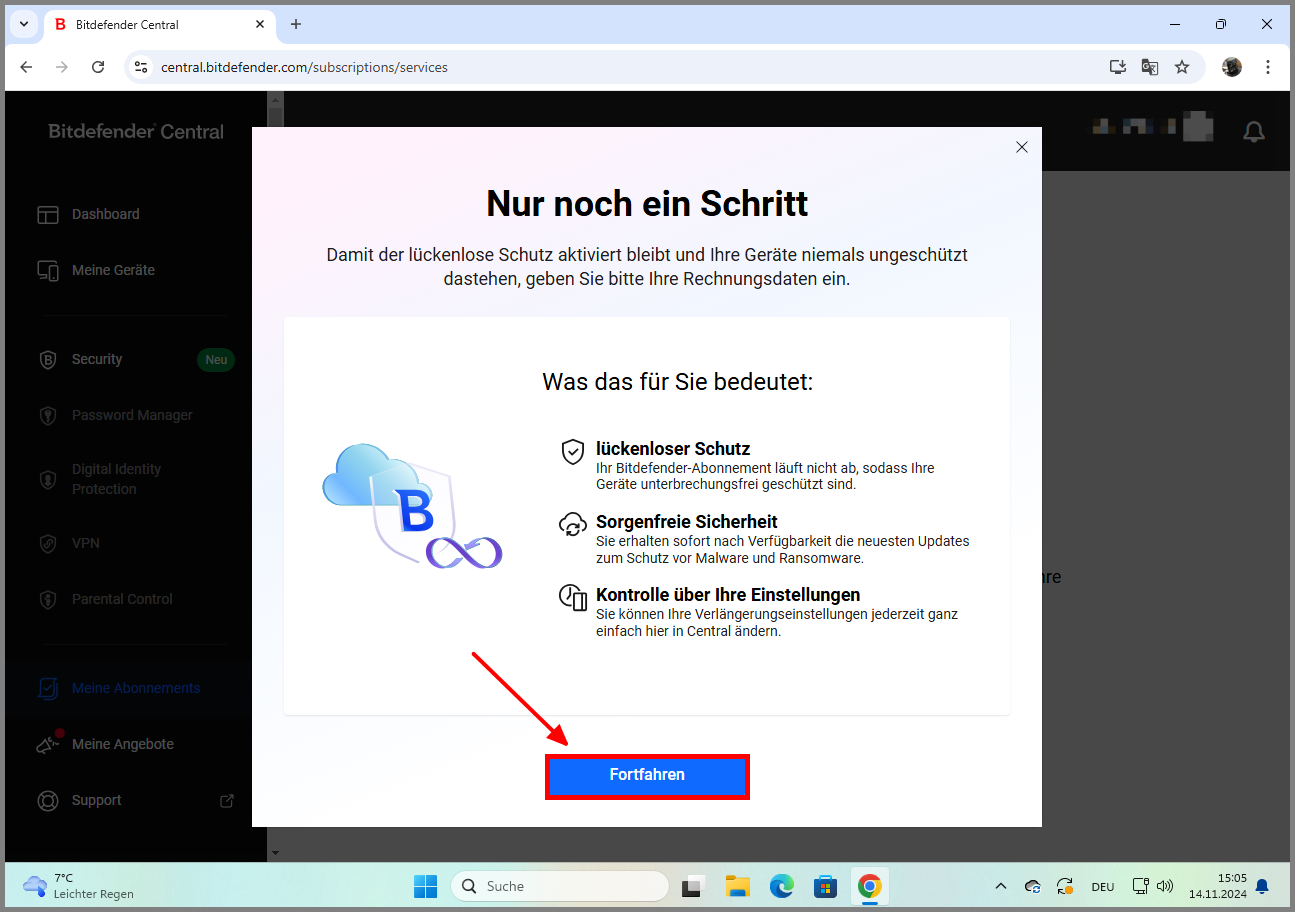
Task: Open Task View from the taskbar
Action: coord(694,886)
